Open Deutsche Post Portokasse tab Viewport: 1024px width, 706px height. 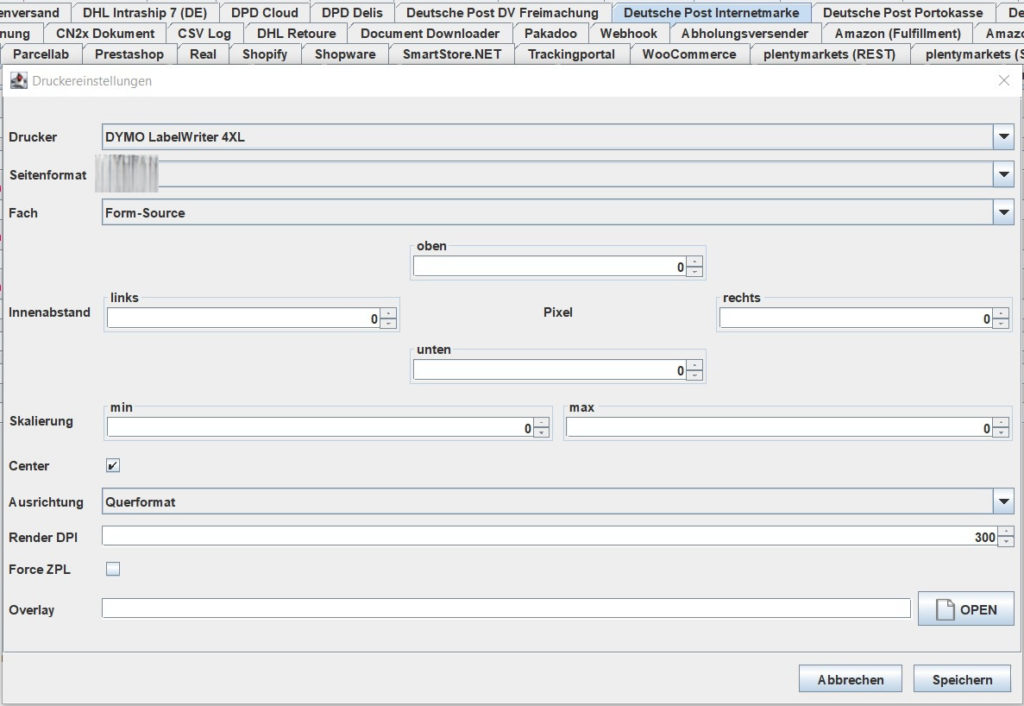[903, 12]
